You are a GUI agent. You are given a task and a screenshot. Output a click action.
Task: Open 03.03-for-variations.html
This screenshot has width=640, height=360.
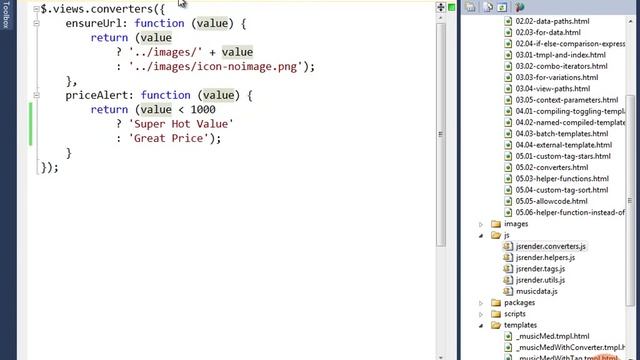coord(557,77)
